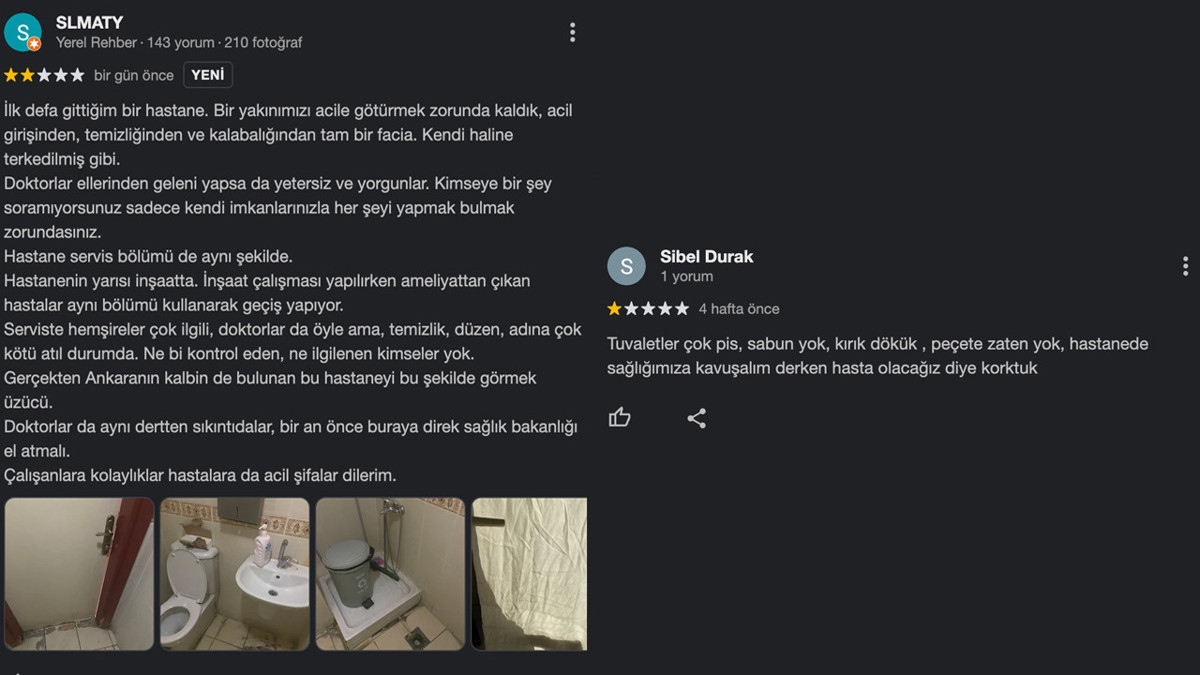Share Sibel Durak's review
Image resolution: width=1200 pixels, height=675 pixels.
tap(697, 418)
